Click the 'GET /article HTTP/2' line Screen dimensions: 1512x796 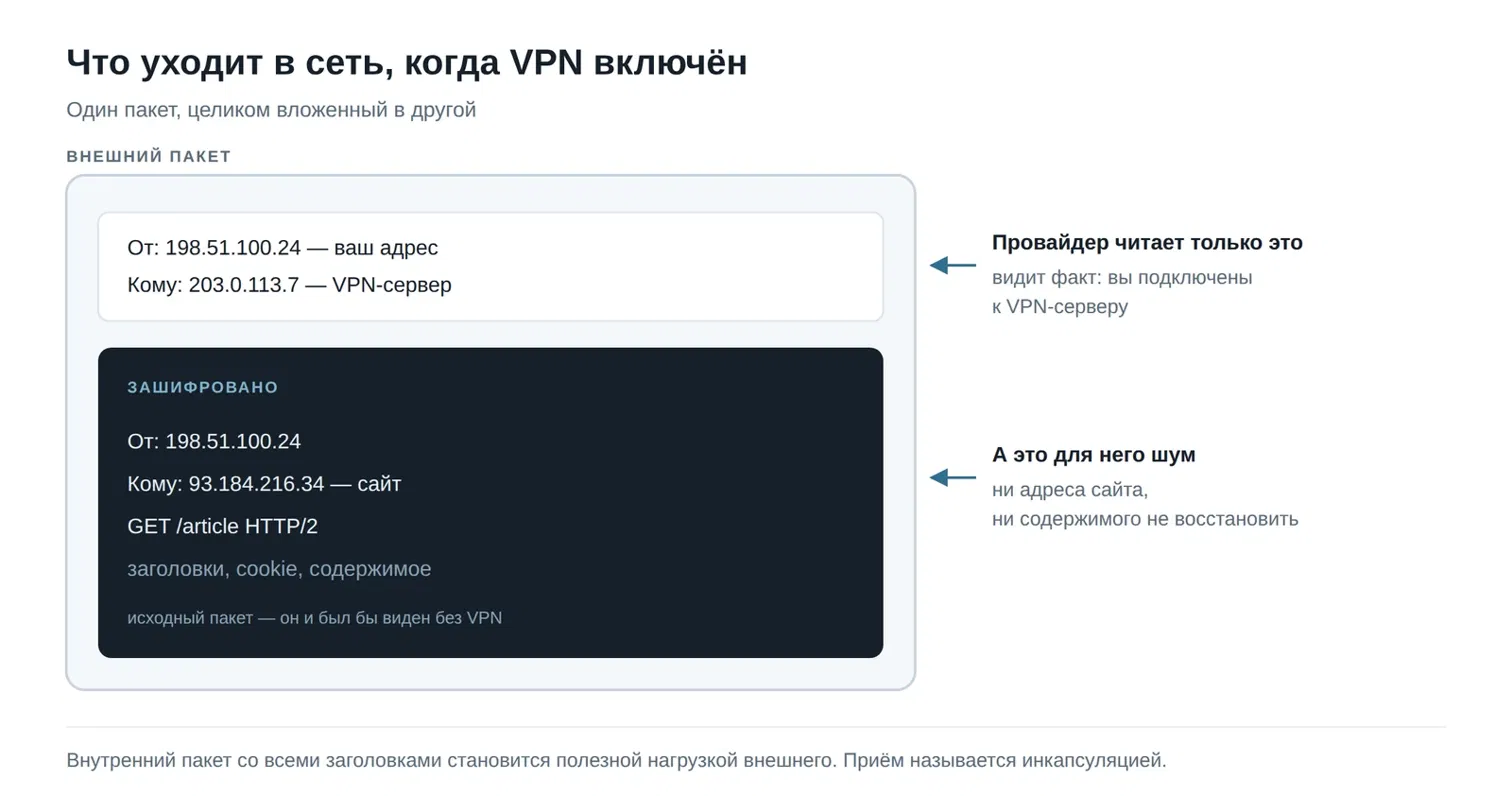(x=222, y=527)
